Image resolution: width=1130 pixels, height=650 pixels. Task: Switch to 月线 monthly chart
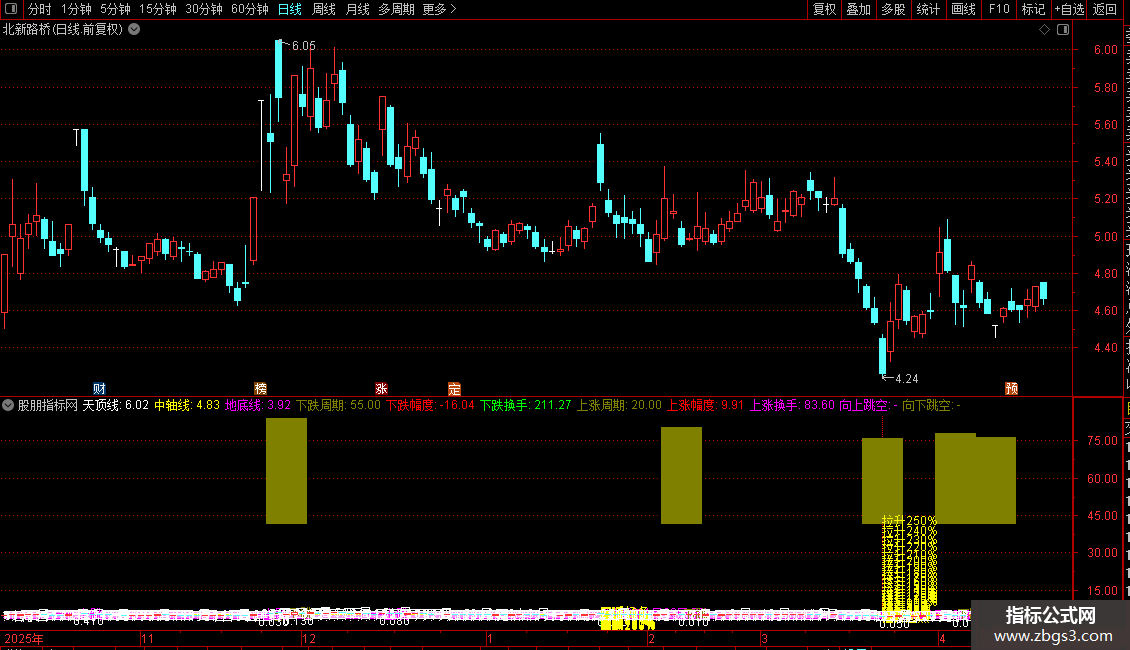pos(357,9)
